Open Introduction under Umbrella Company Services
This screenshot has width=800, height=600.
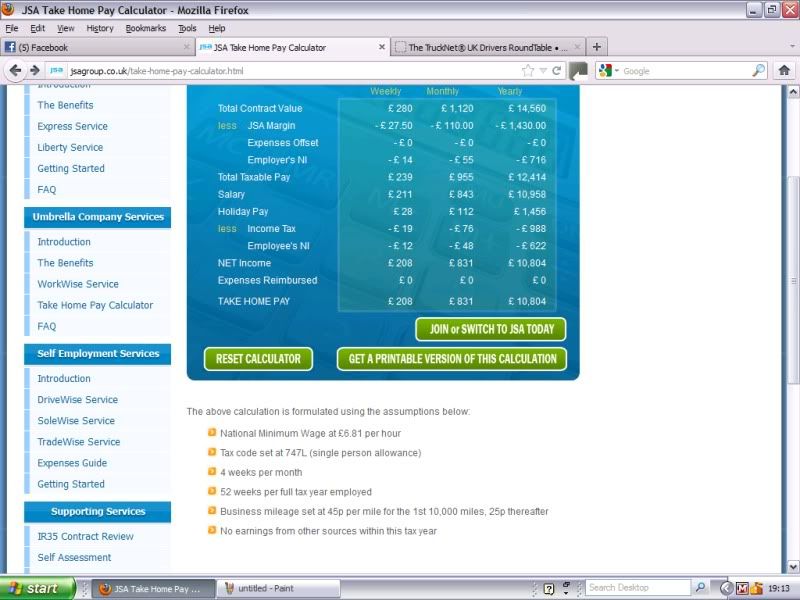(64, 242)
